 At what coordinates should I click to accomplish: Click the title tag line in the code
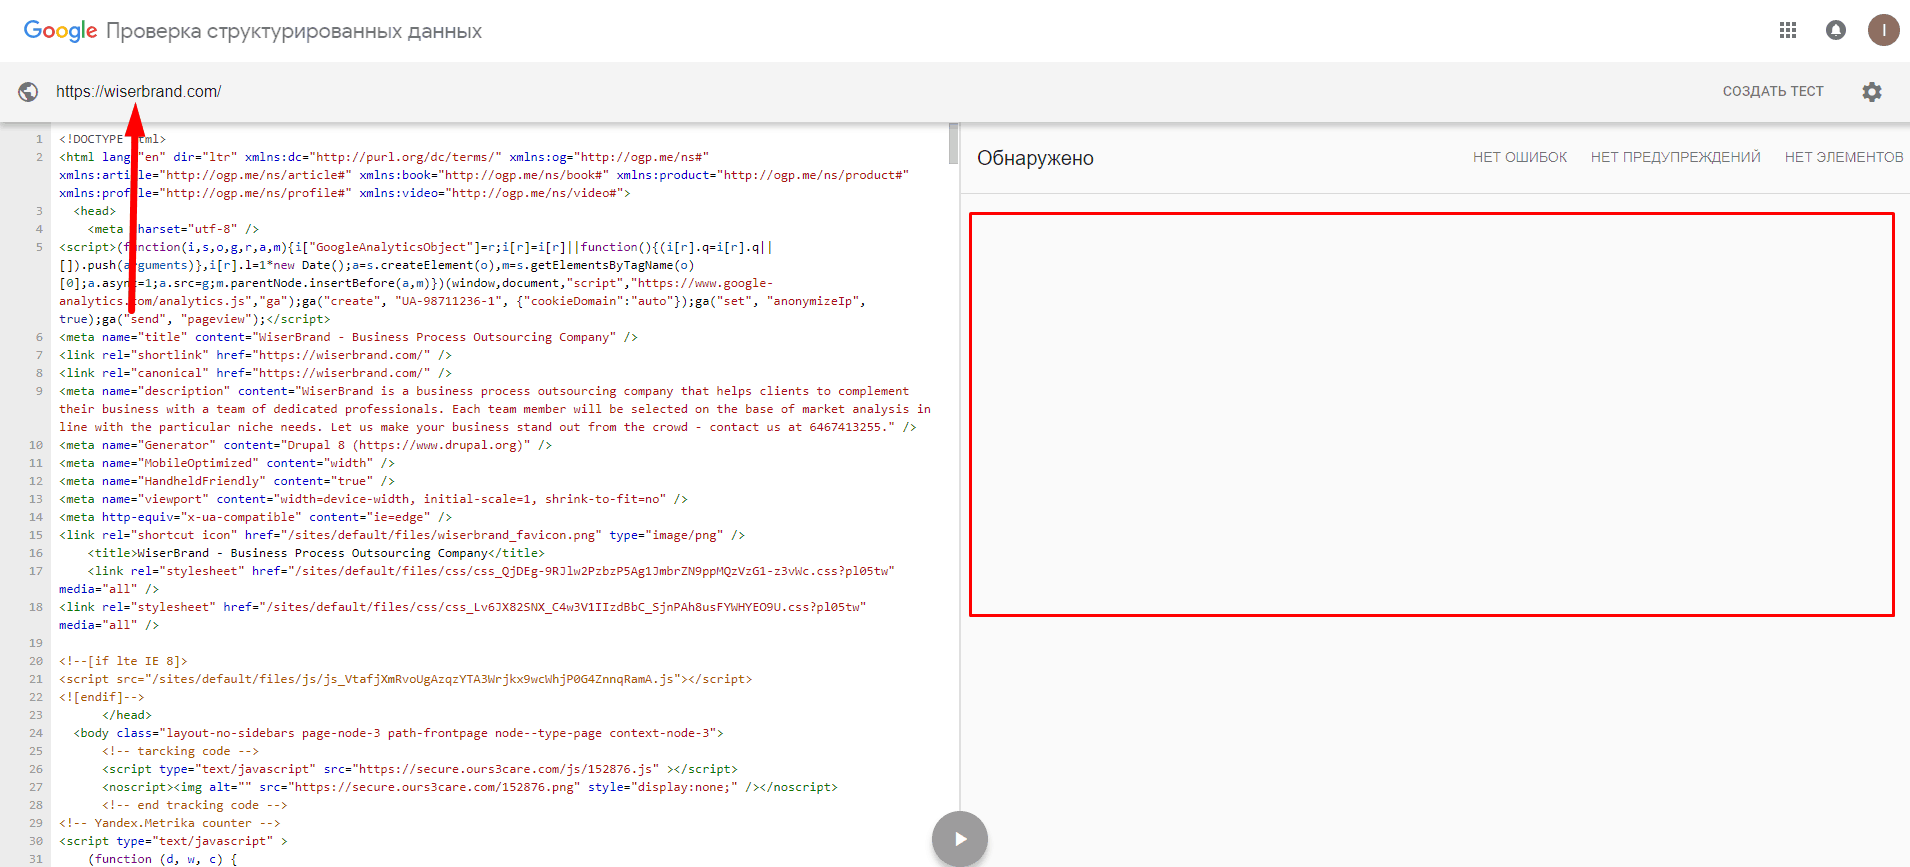point(315,553)
